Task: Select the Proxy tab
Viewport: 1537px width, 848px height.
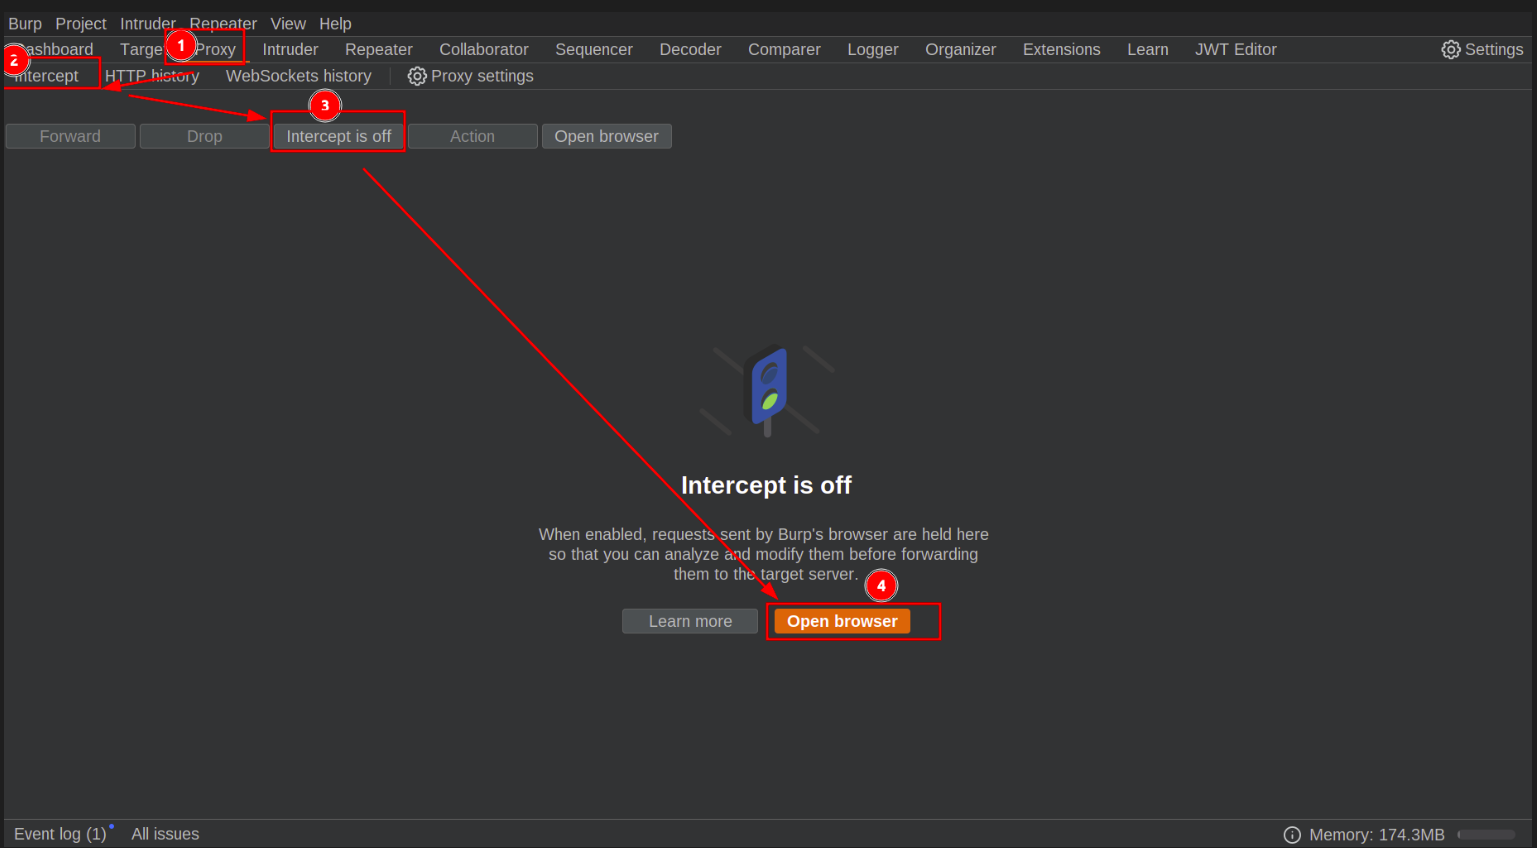Action: (x=215, y=49)
